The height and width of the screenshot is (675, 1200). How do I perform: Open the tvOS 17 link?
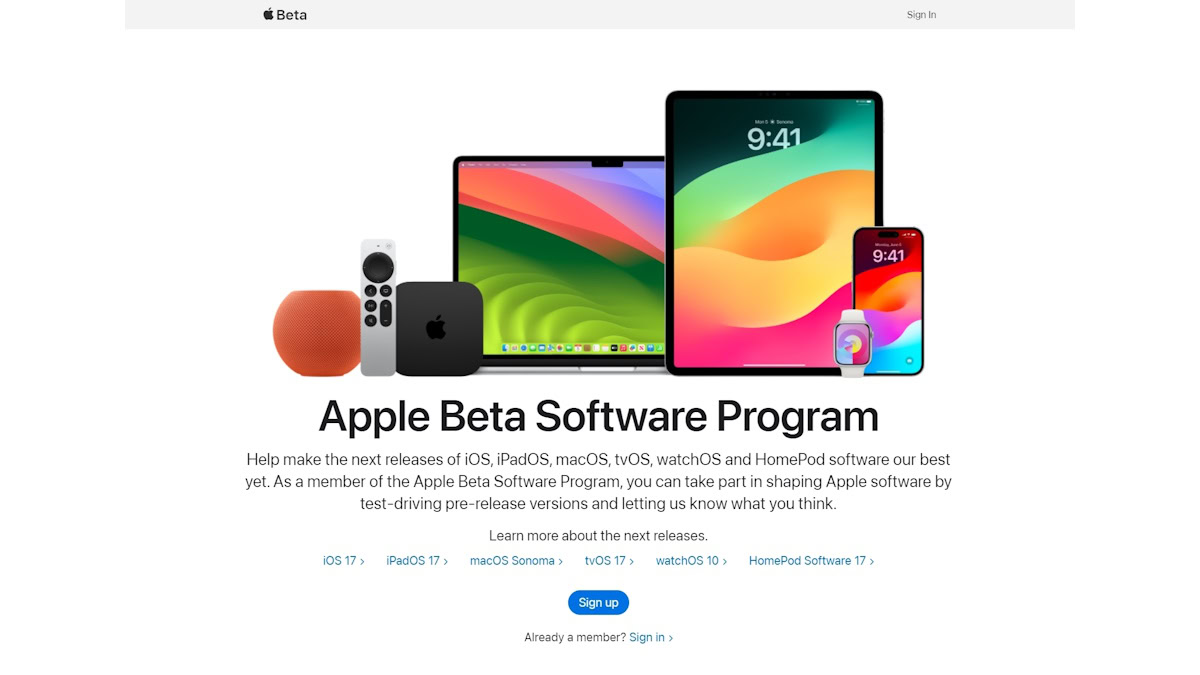point(609,561)
